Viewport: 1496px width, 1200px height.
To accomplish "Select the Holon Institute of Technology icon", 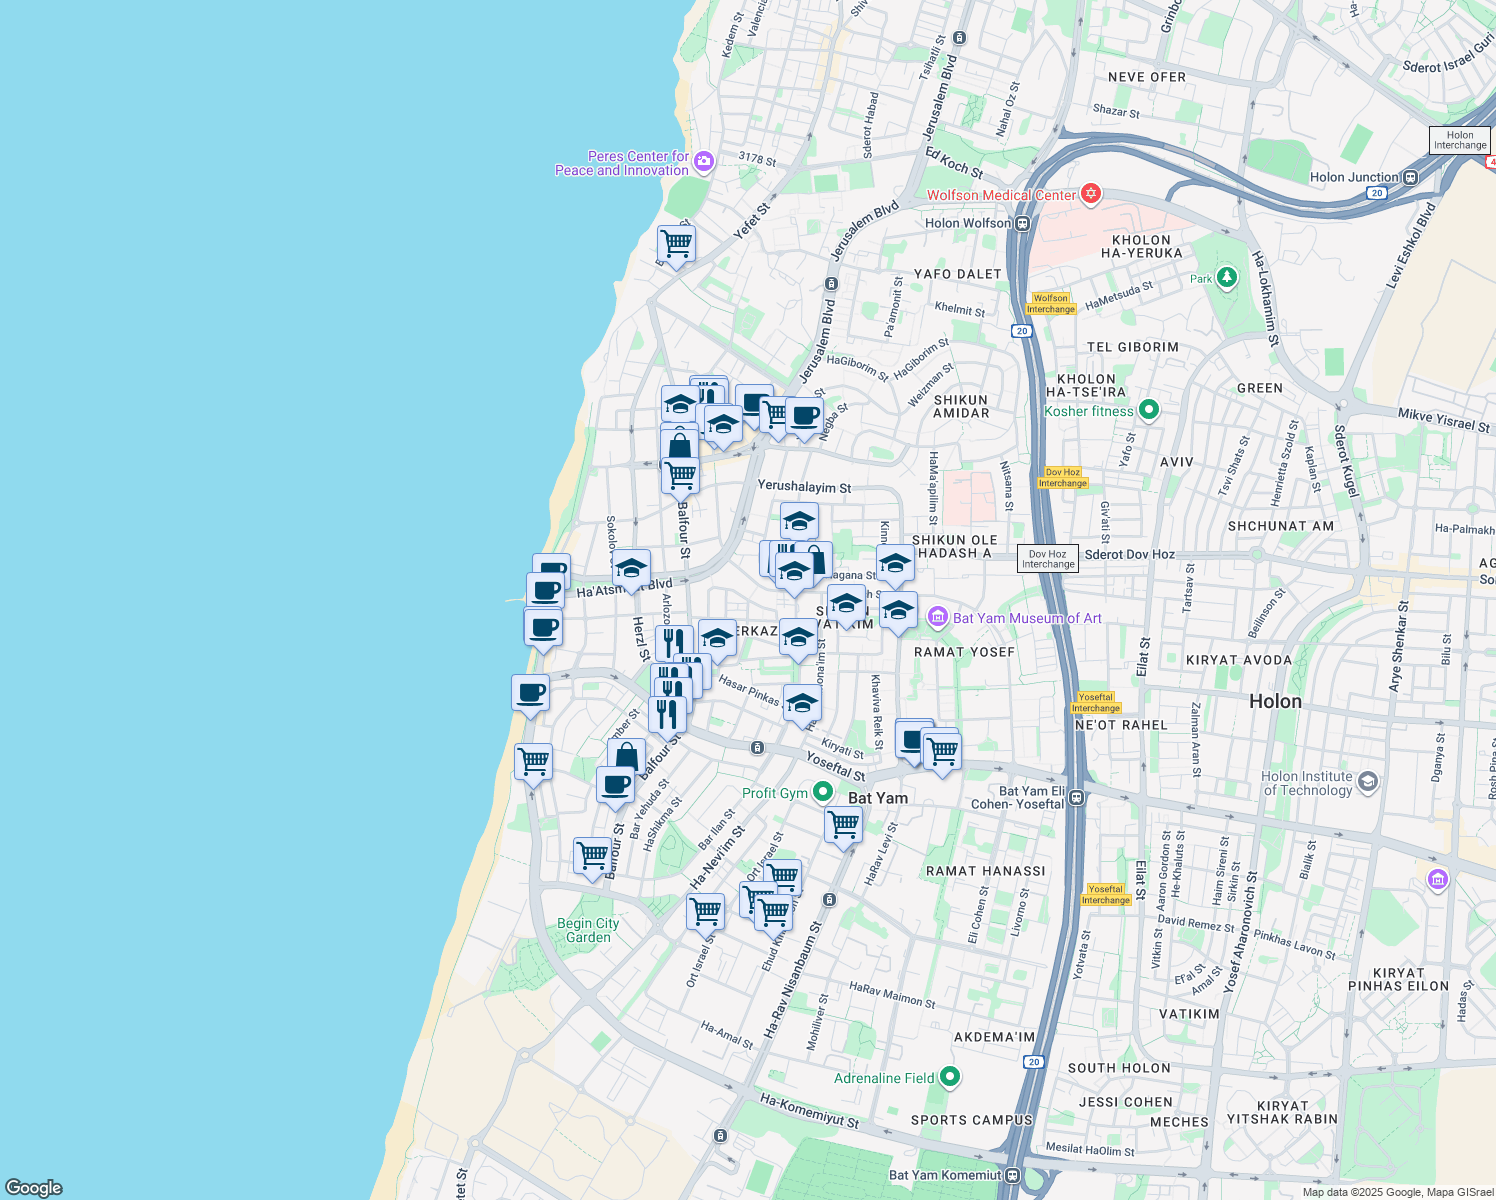I will point(1368,781).
